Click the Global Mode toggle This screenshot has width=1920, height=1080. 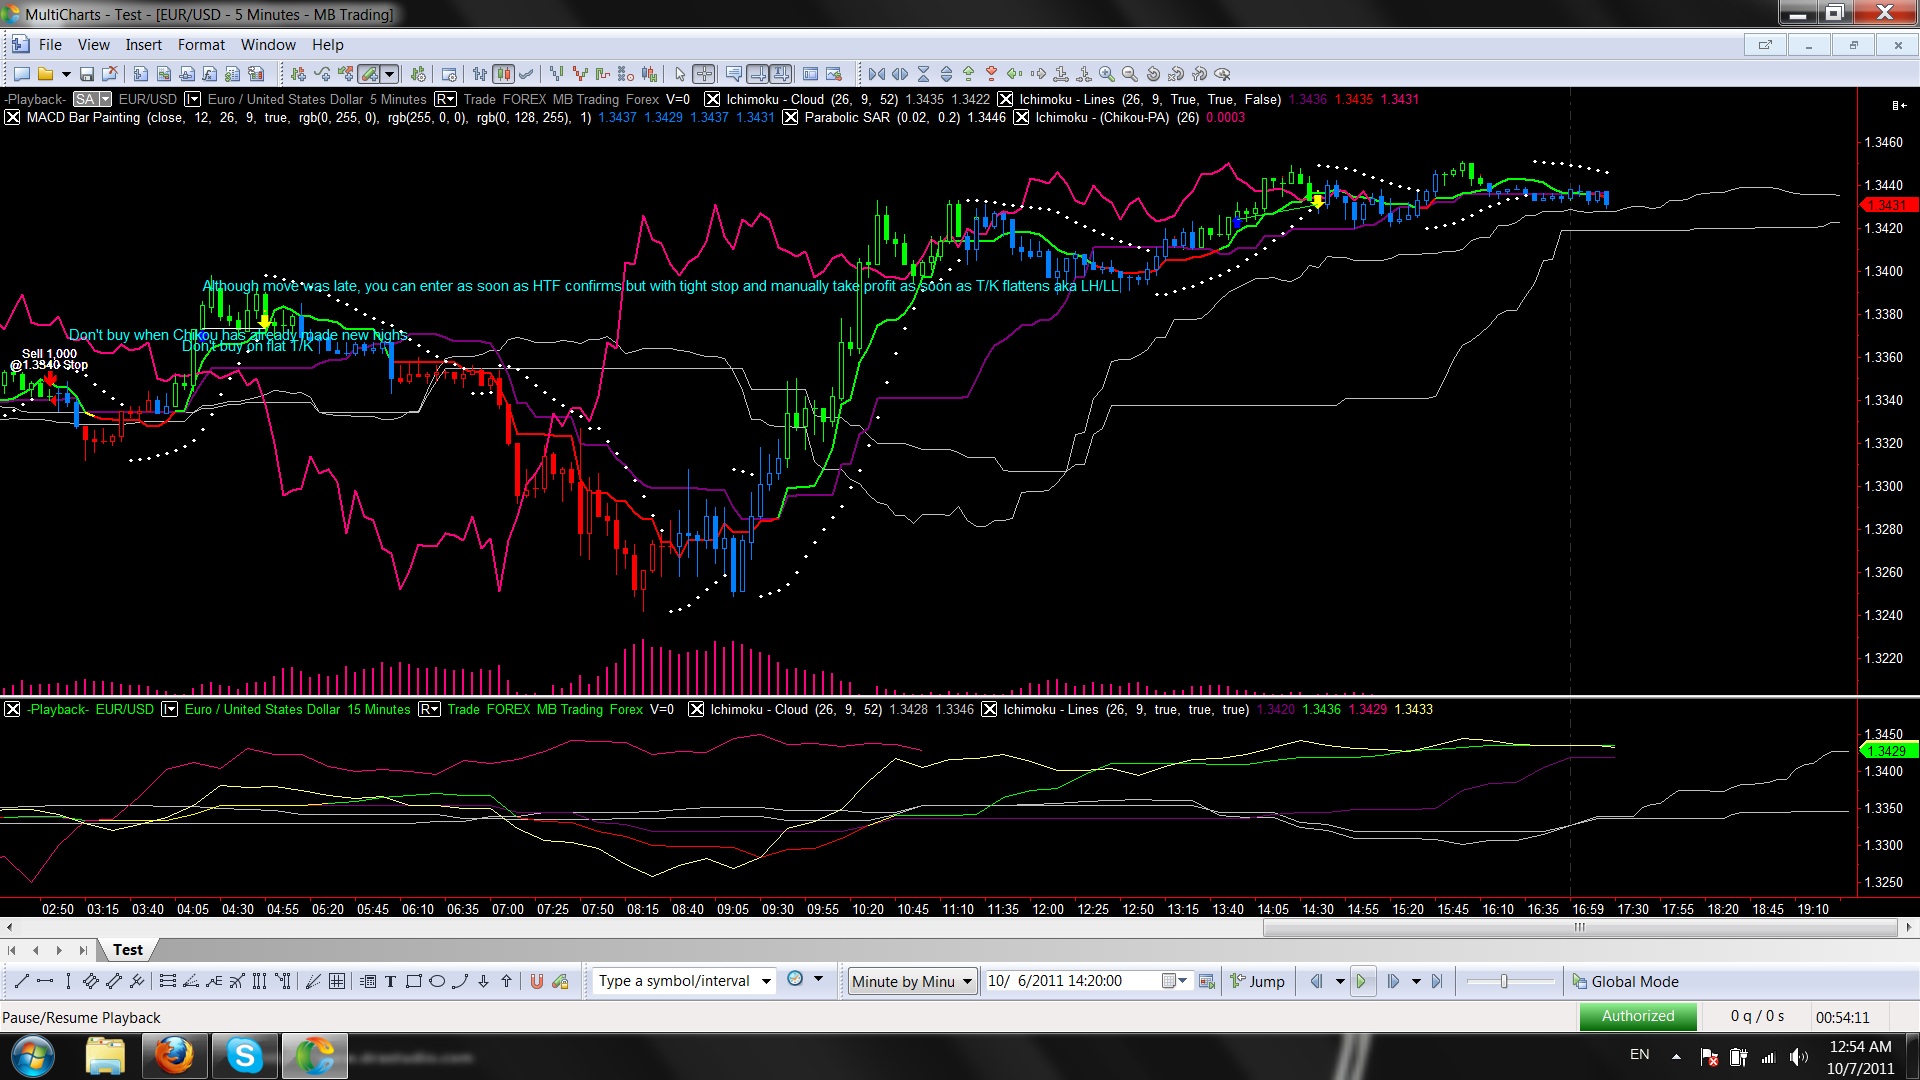(1625, 981)
